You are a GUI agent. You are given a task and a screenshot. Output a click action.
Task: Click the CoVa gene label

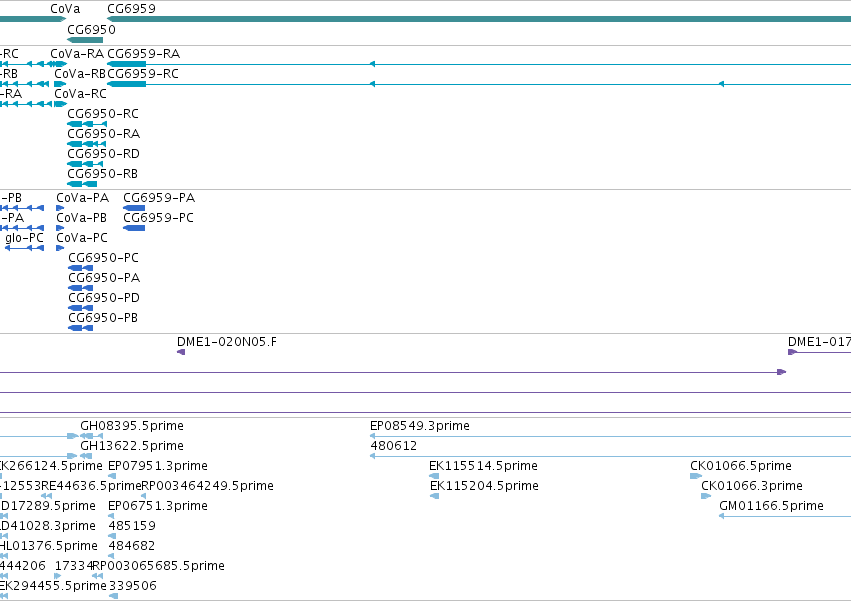pyautogui.click(x=65, y=9)
